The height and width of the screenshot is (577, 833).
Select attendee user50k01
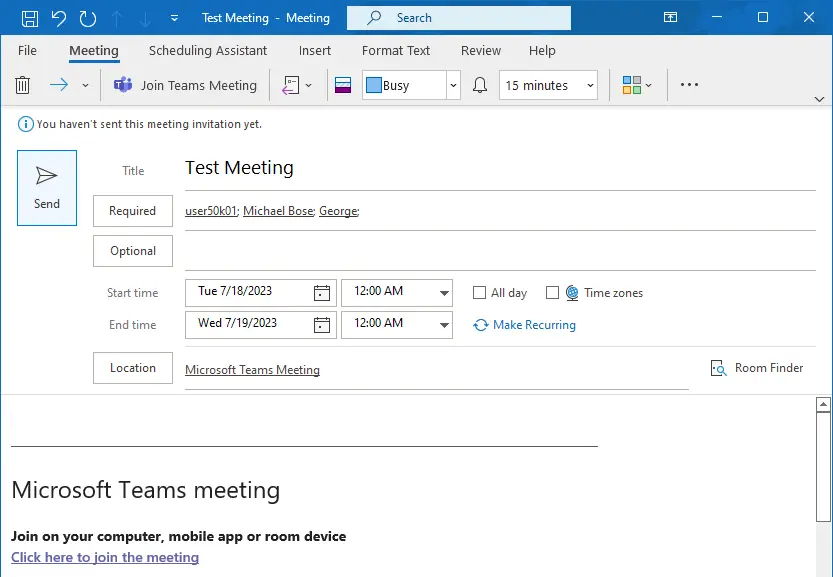211,211
